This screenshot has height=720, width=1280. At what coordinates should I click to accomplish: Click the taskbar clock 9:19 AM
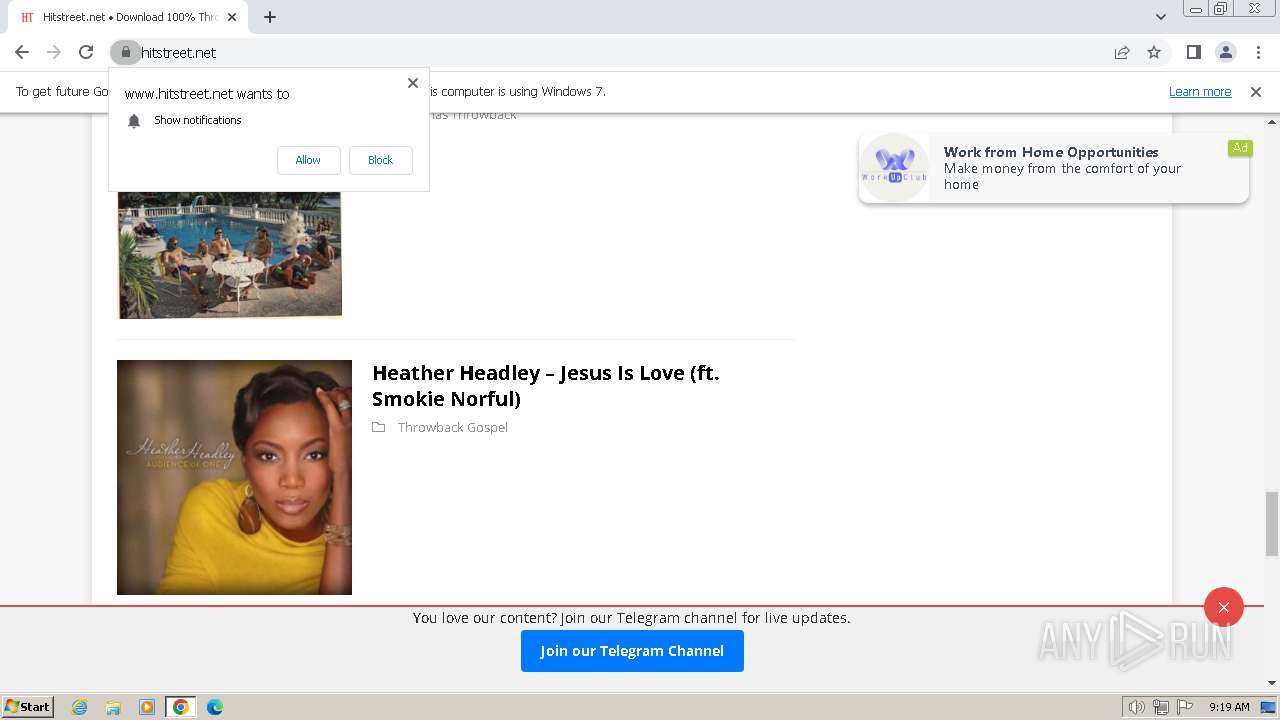(x=1229, y=707)
